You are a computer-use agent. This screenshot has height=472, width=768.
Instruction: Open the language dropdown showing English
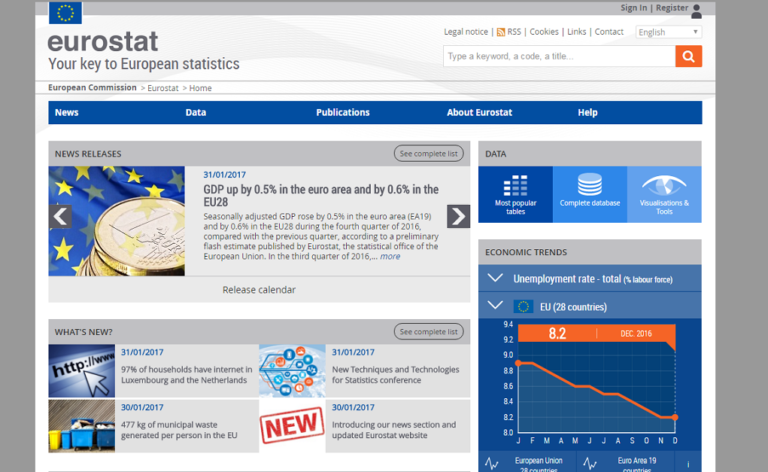coord(669,32)
